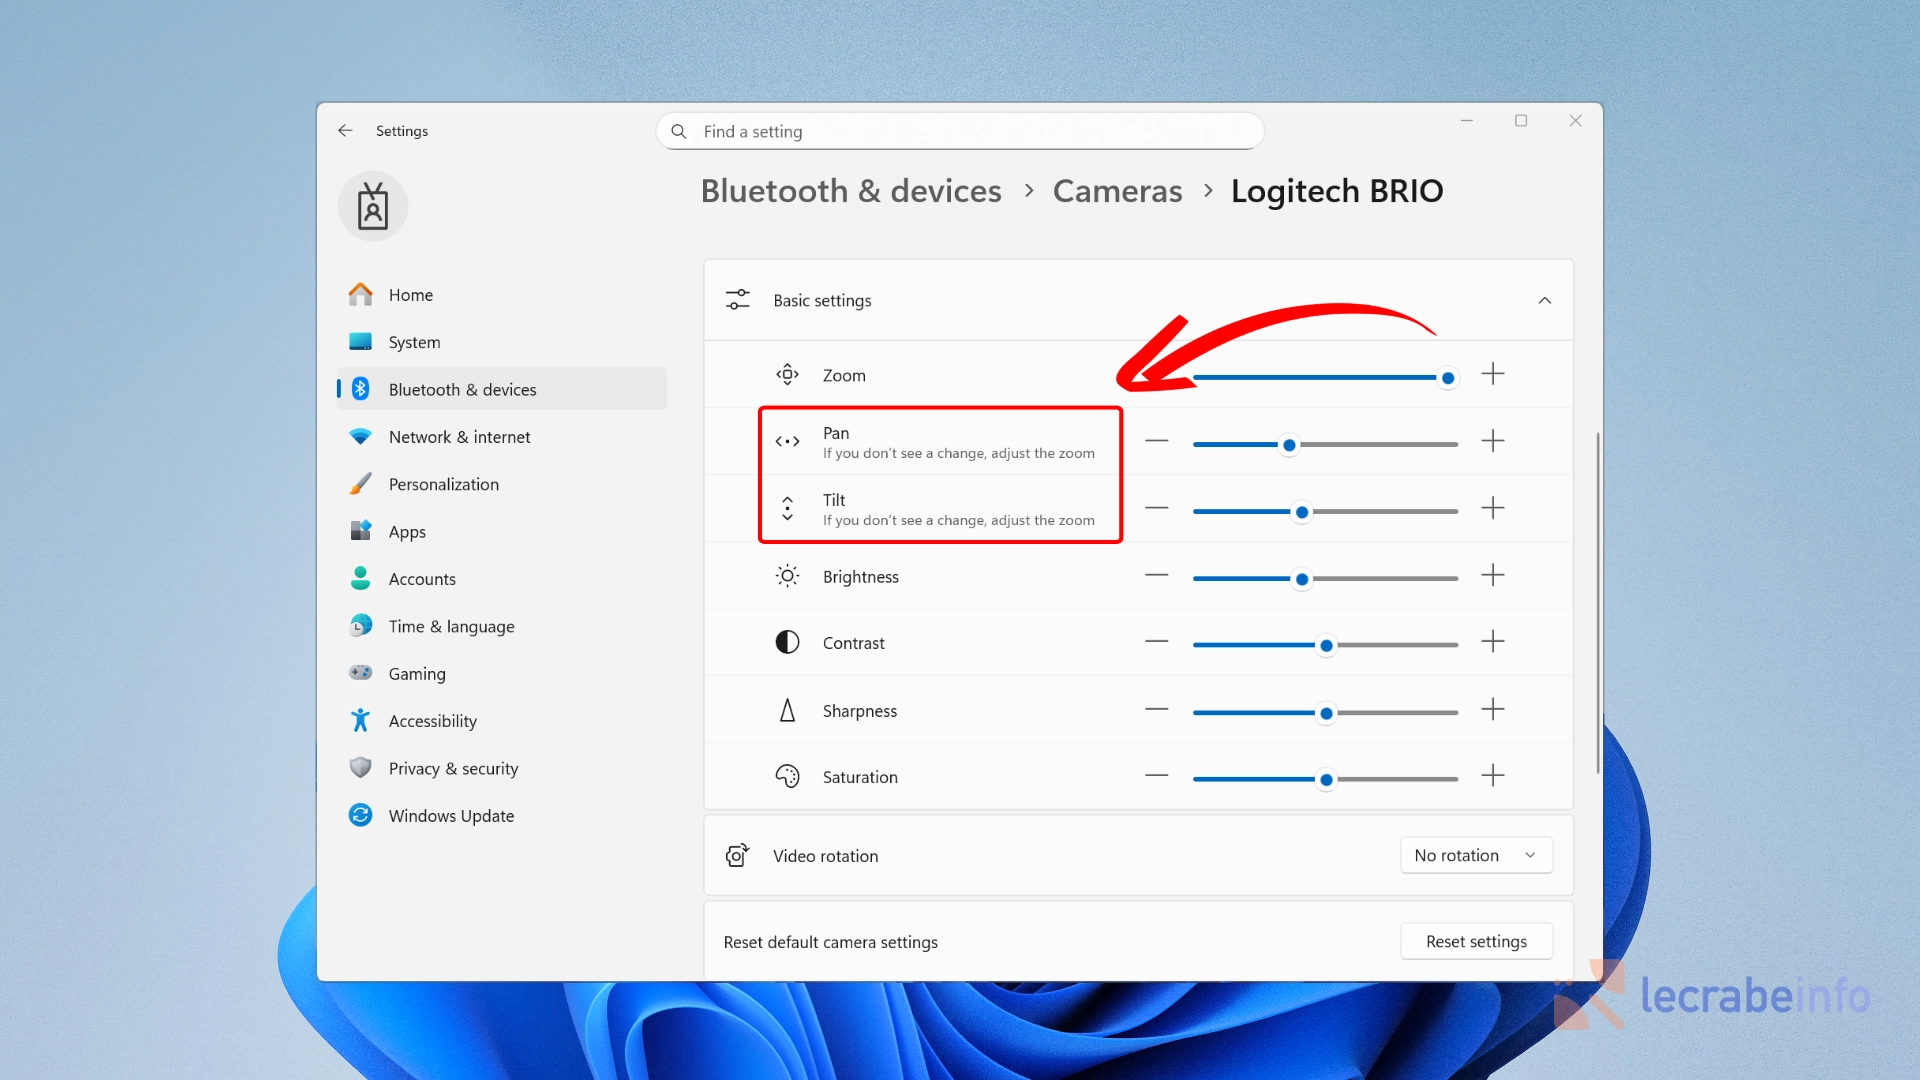This screenshot has height=1080, width=1920.
Task: Open Accessibility settings from sidebar
Action: (x=432, y=721)
